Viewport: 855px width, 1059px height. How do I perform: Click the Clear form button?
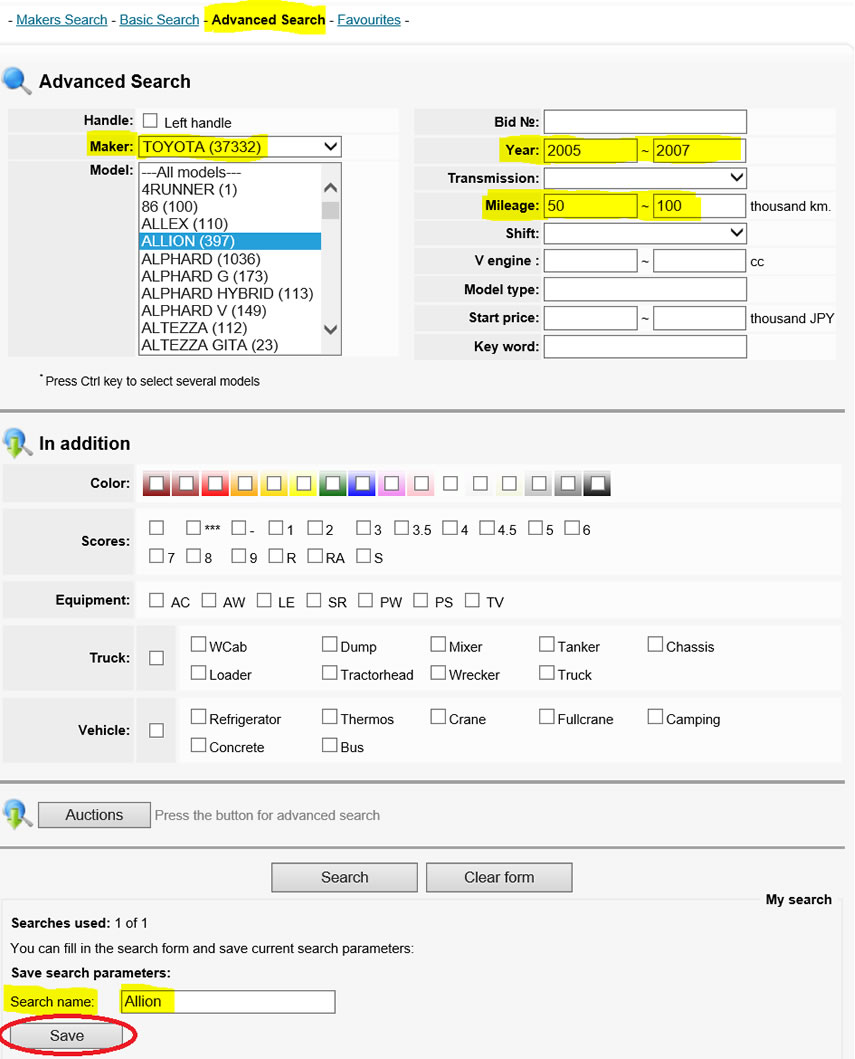499,877
